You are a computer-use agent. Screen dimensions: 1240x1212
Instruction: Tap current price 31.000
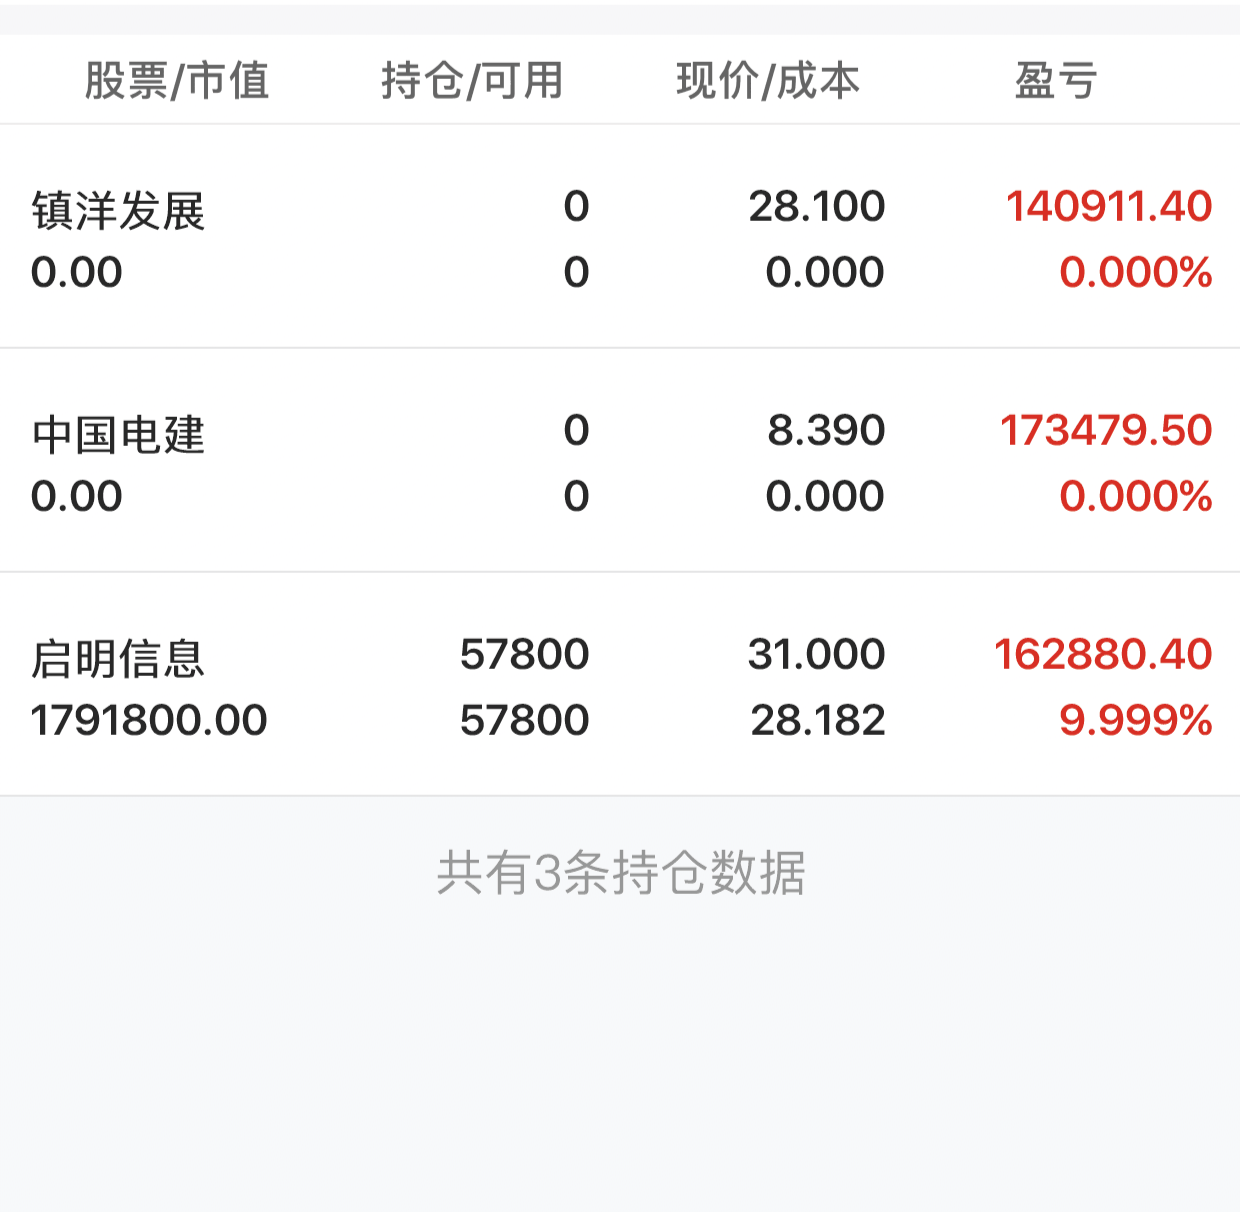click(x=817, y=655)
